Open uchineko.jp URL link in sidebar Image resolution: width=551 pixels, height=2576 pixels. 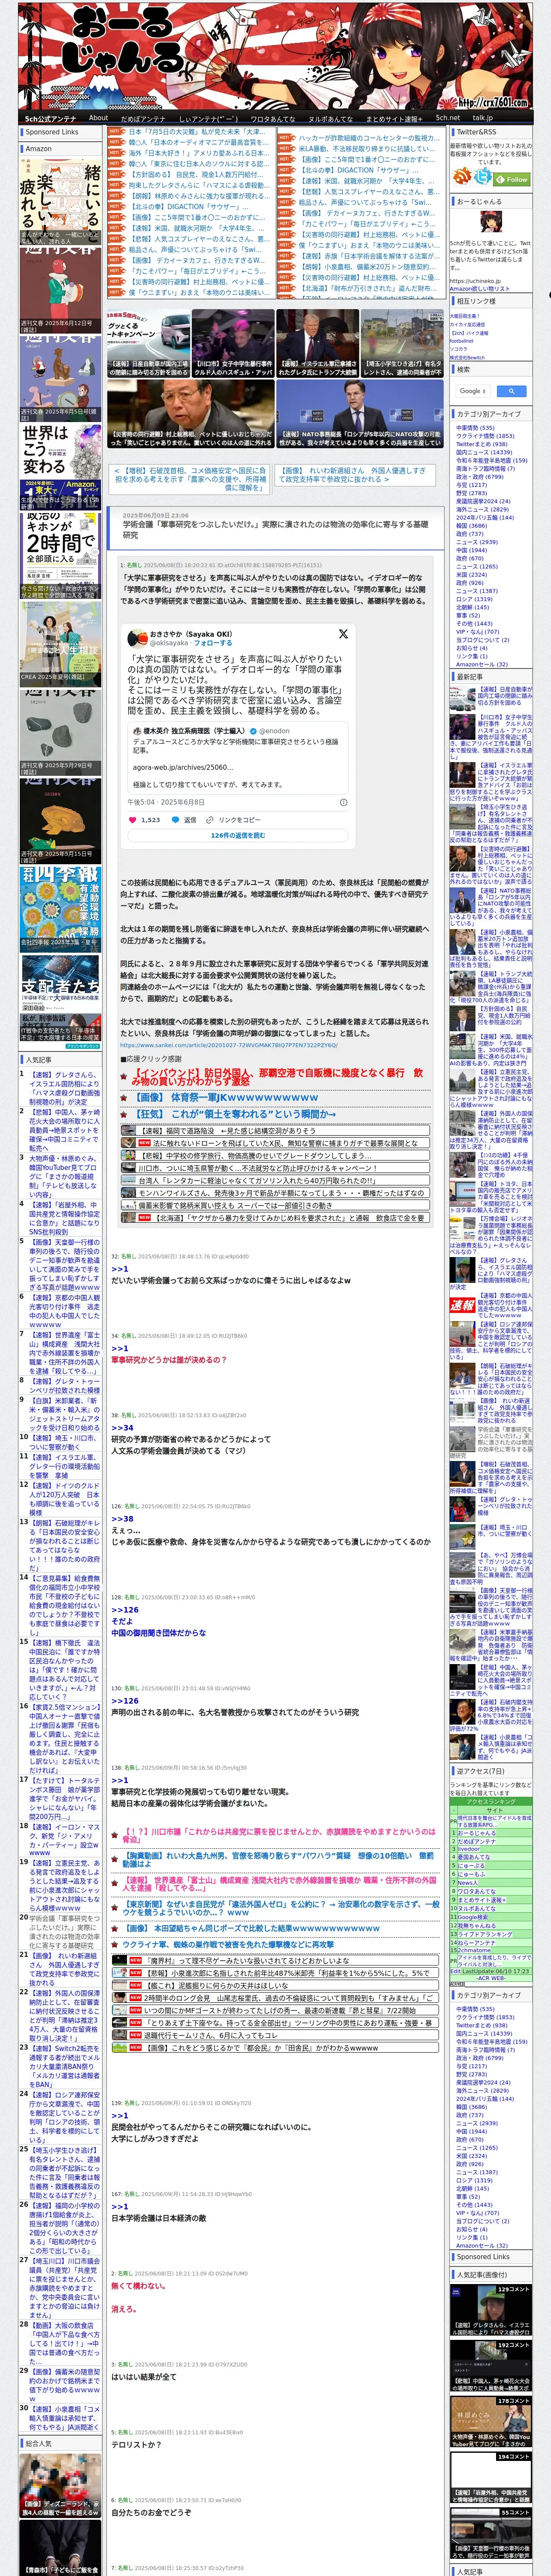click(x=474, y=281)
